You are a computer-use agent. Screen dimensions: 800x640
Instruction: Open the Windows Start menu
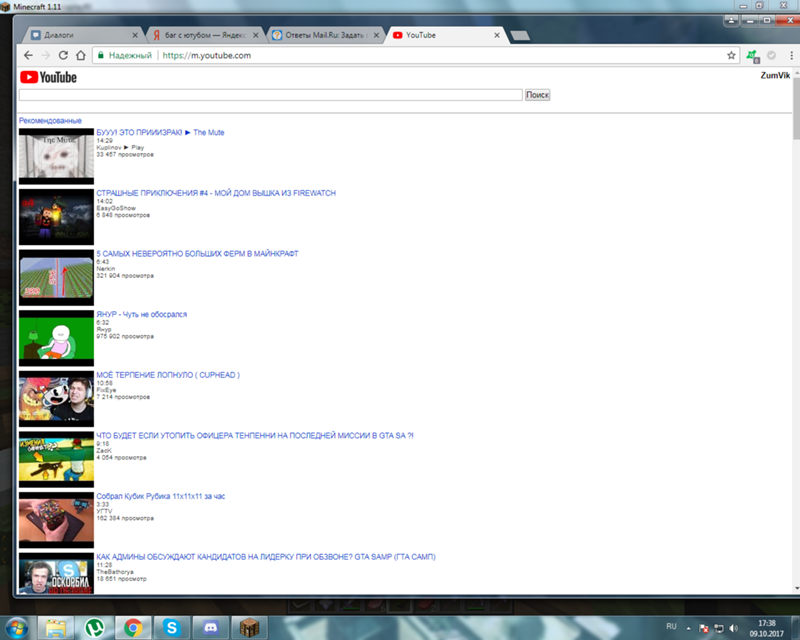tap(16, 627)
